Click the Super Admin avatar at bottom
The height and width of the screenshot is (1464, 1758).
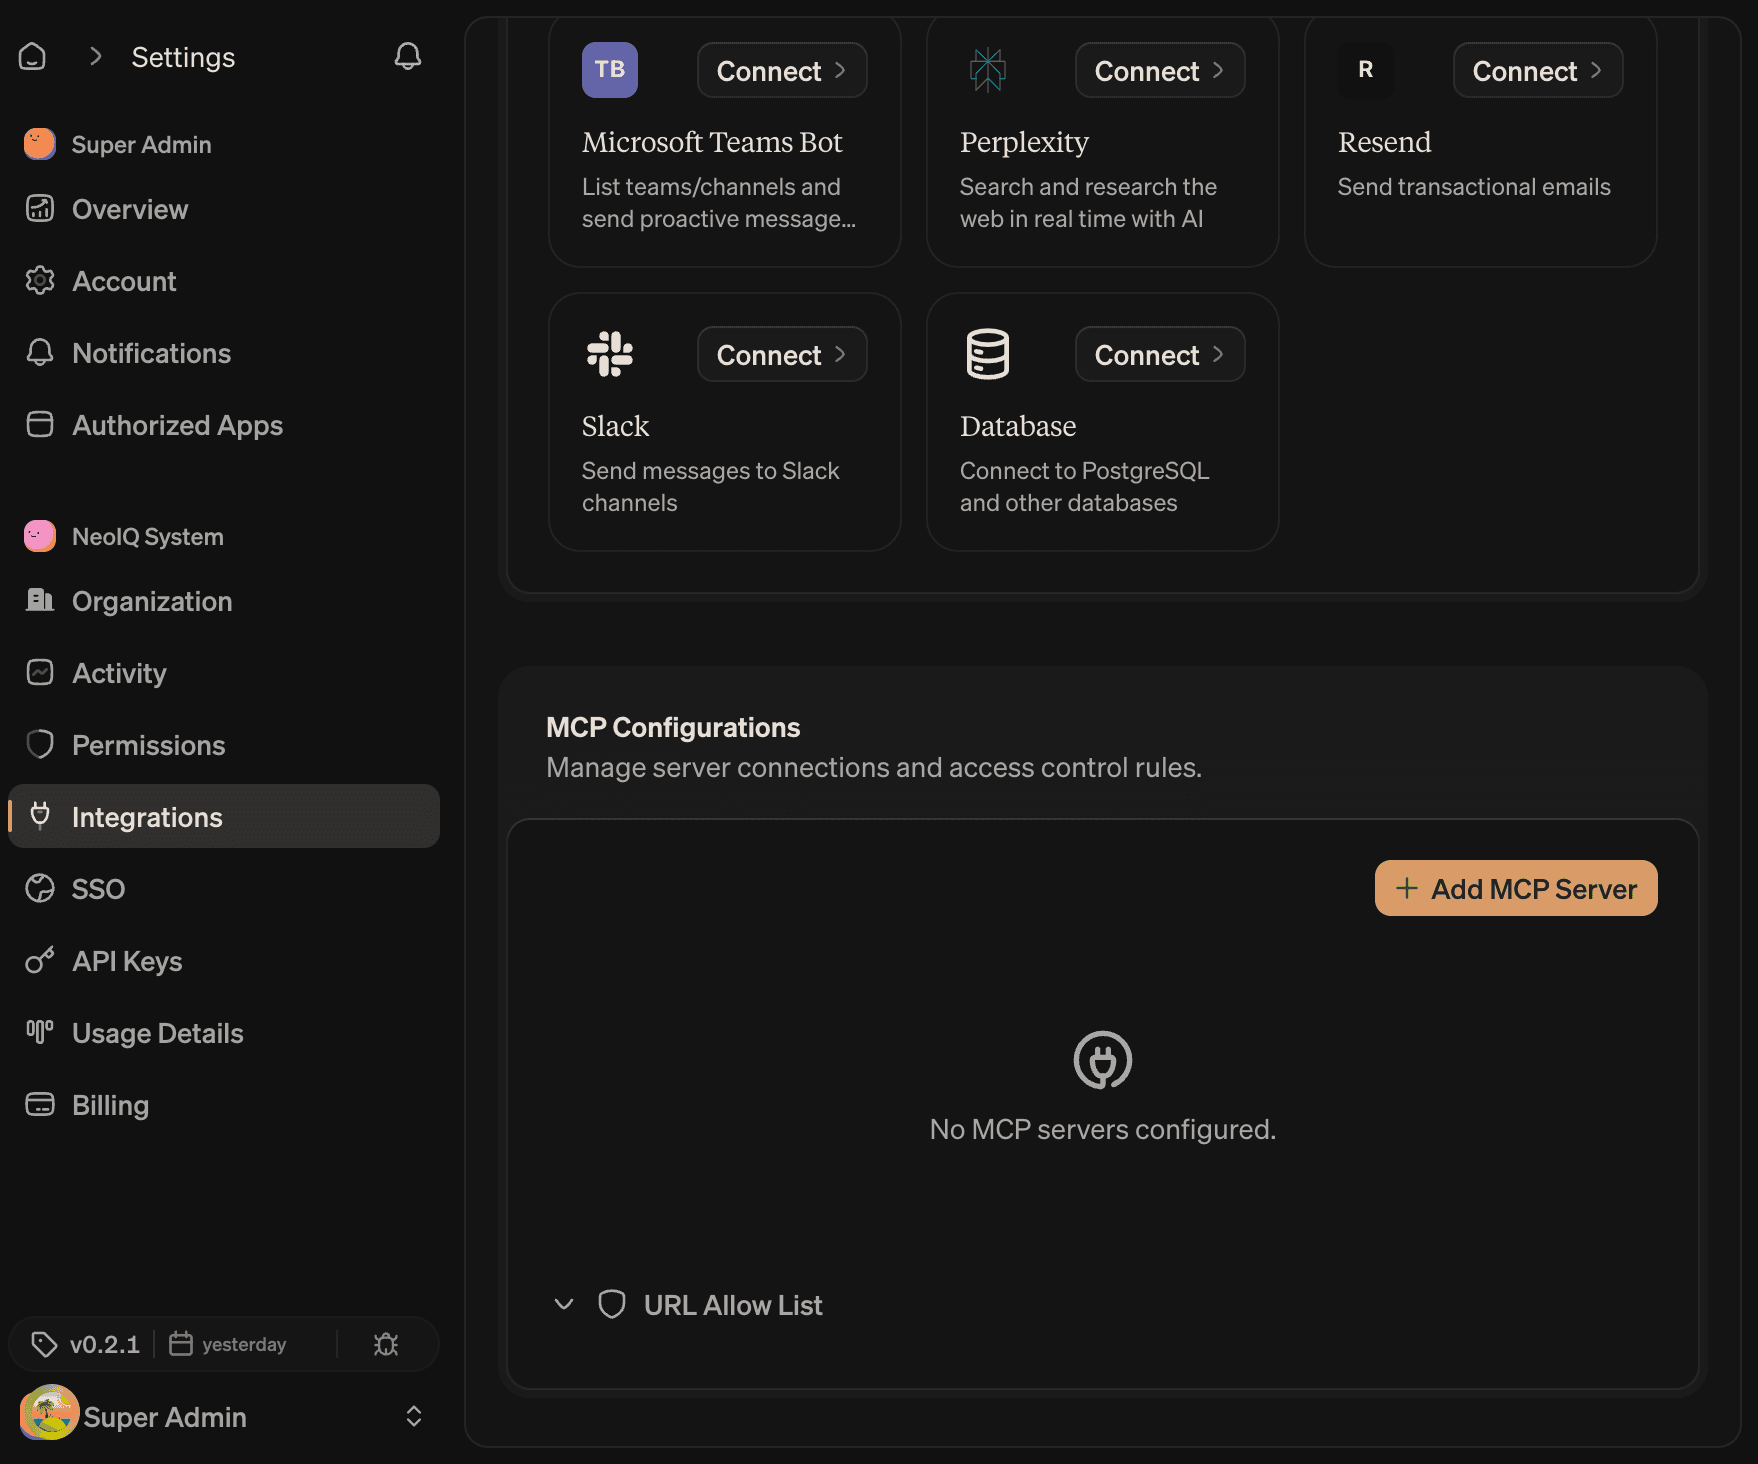coord(49,1413)
